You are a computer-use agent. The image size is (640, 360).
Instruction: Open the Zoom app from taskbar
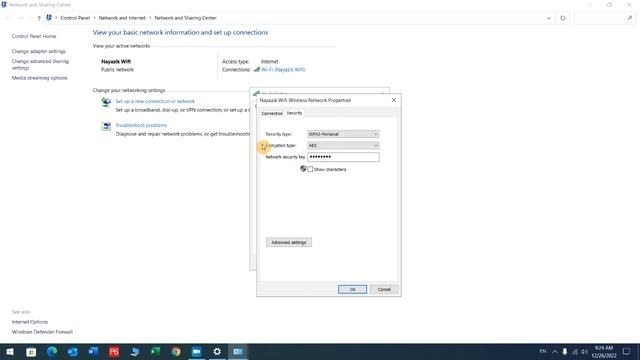coord(196,351)
